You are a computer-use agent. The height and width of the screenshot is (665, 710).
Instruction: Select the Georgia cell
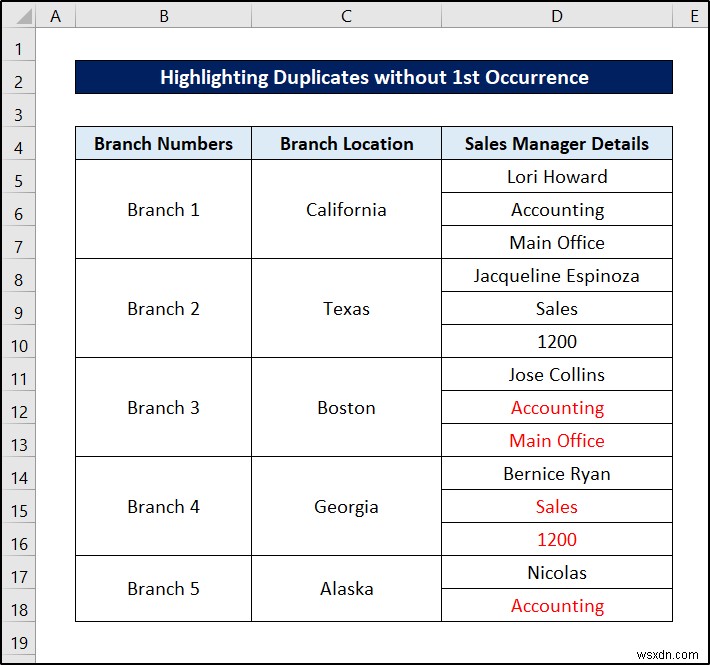(346, 507)
